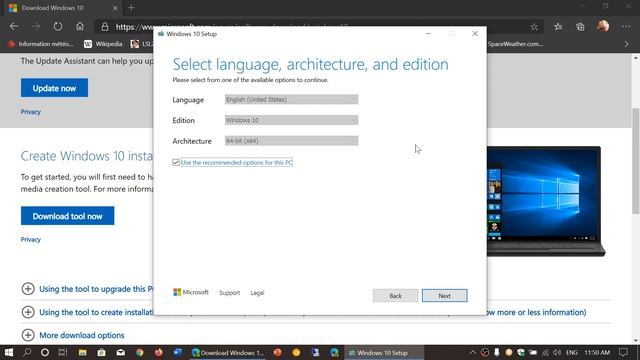Click the laptop image on the webpage
Viewport: 640px width, 360px height.
[x=546, y=201]
